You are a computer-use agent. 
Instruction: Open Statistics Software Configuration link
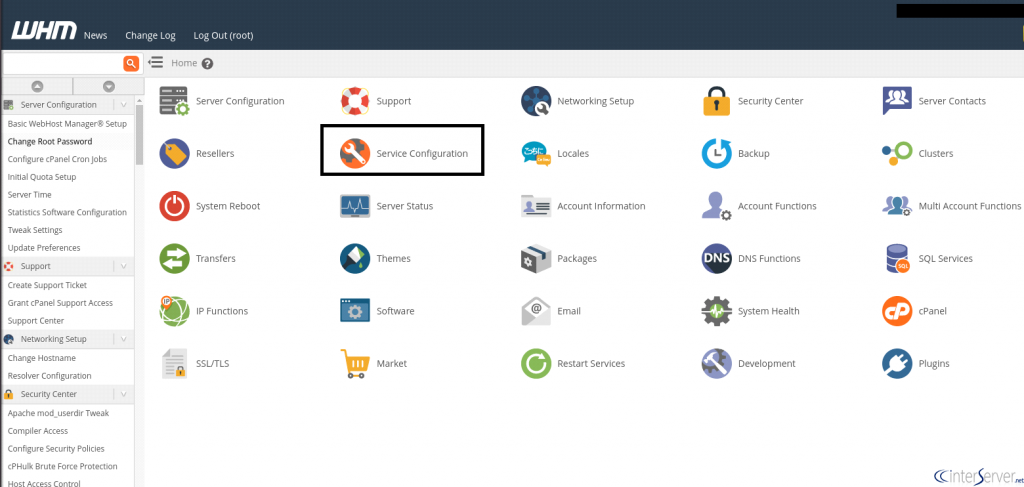(x=67, y=212)
